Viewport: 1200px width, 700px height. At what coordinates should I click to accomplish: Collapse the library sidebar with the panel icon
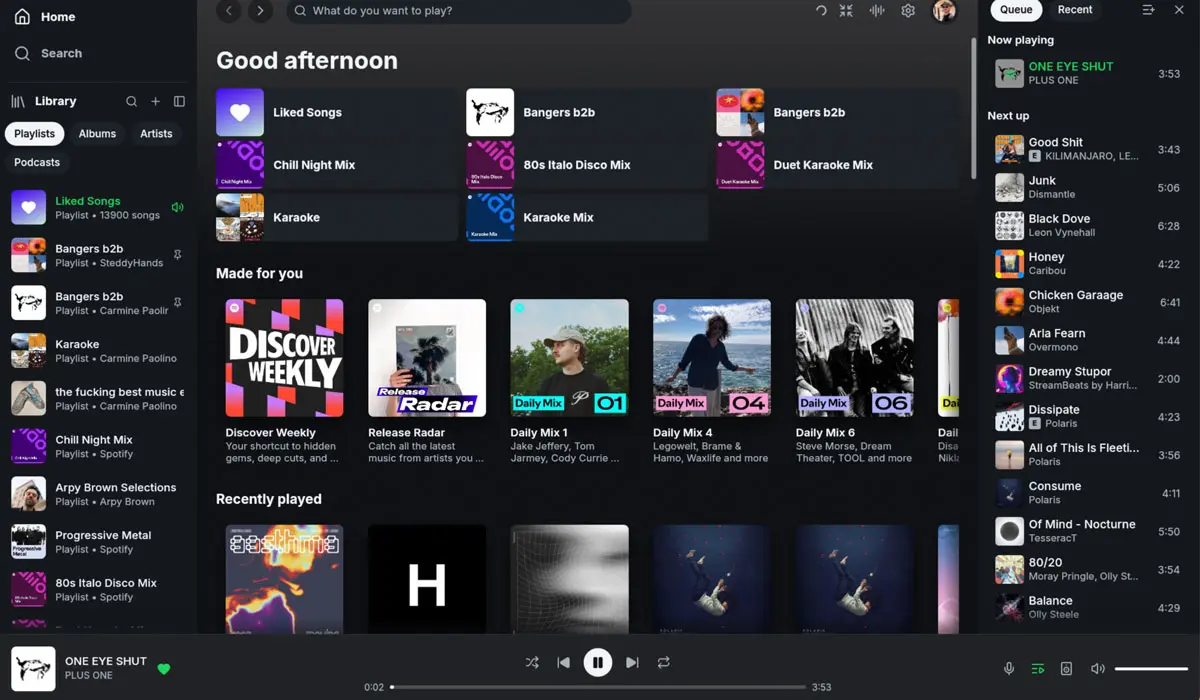point(179,101)
